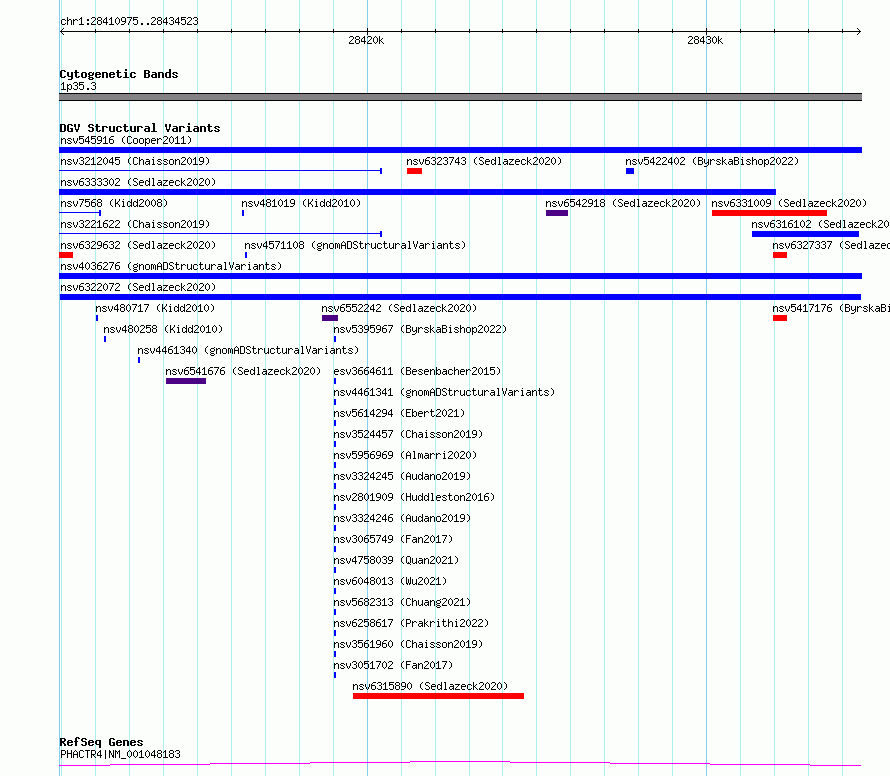Open nsv4036276 (gnomADStructuralVariants) label
The height and width of the screenshot is (776, 890).
coord(171,266)
